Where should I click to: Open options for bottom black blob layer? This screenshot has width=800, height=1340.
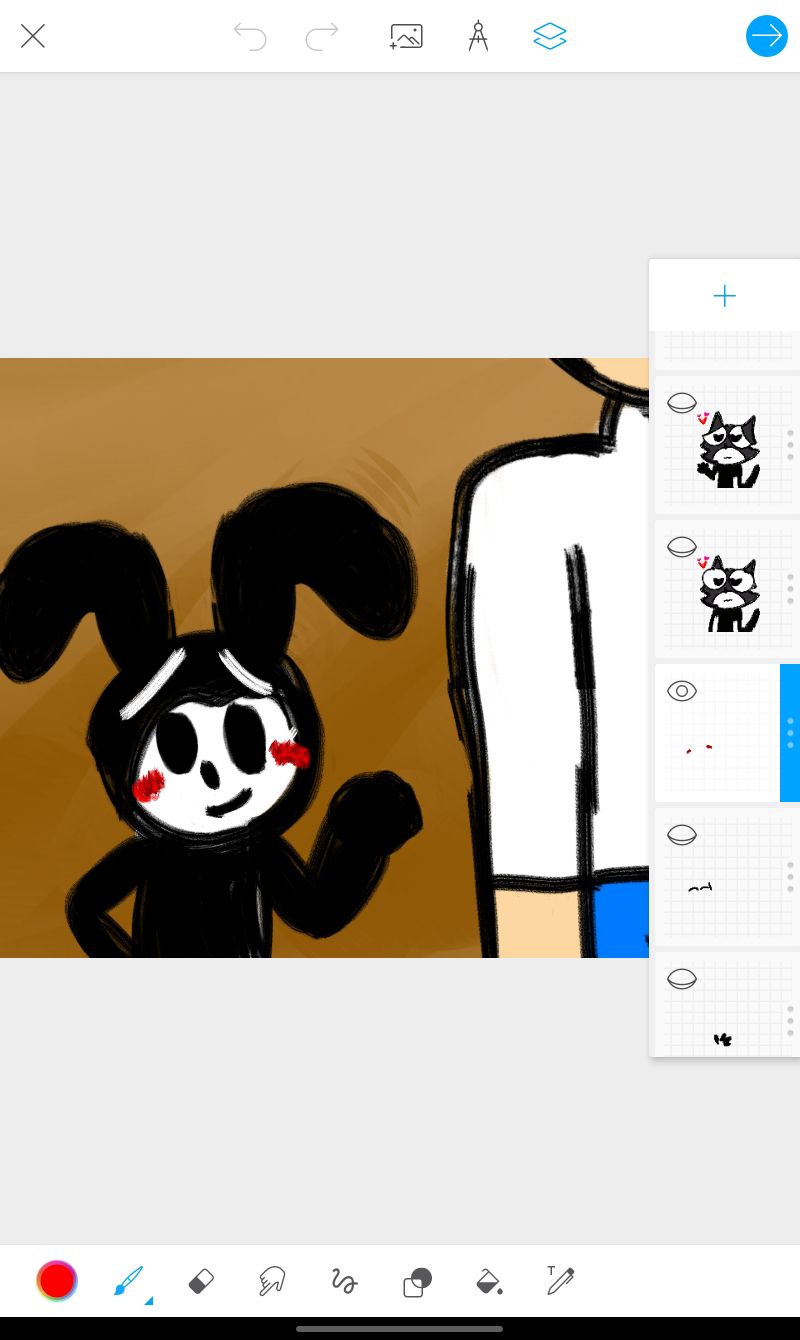pyautogui.click(x=790, y=1021)
